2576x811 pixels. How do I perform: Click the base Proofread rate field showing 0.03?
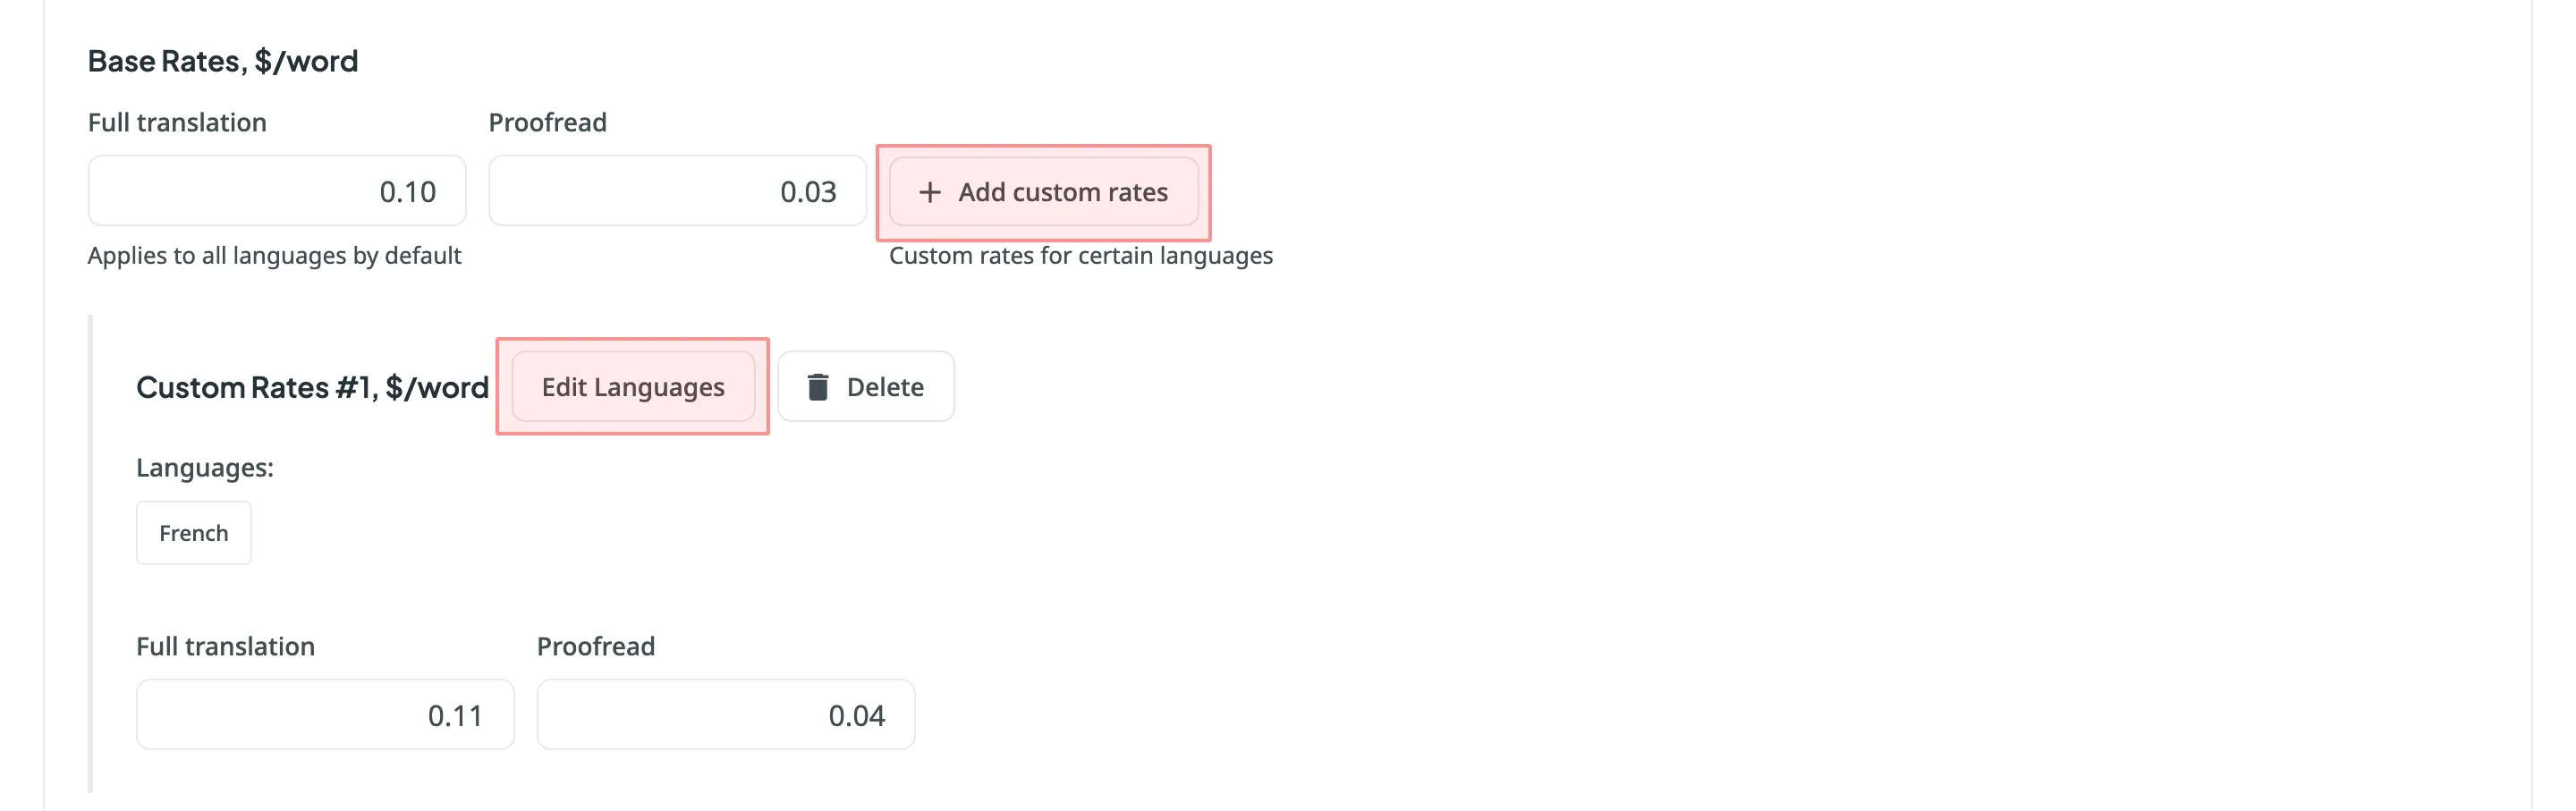coord(677,190)
